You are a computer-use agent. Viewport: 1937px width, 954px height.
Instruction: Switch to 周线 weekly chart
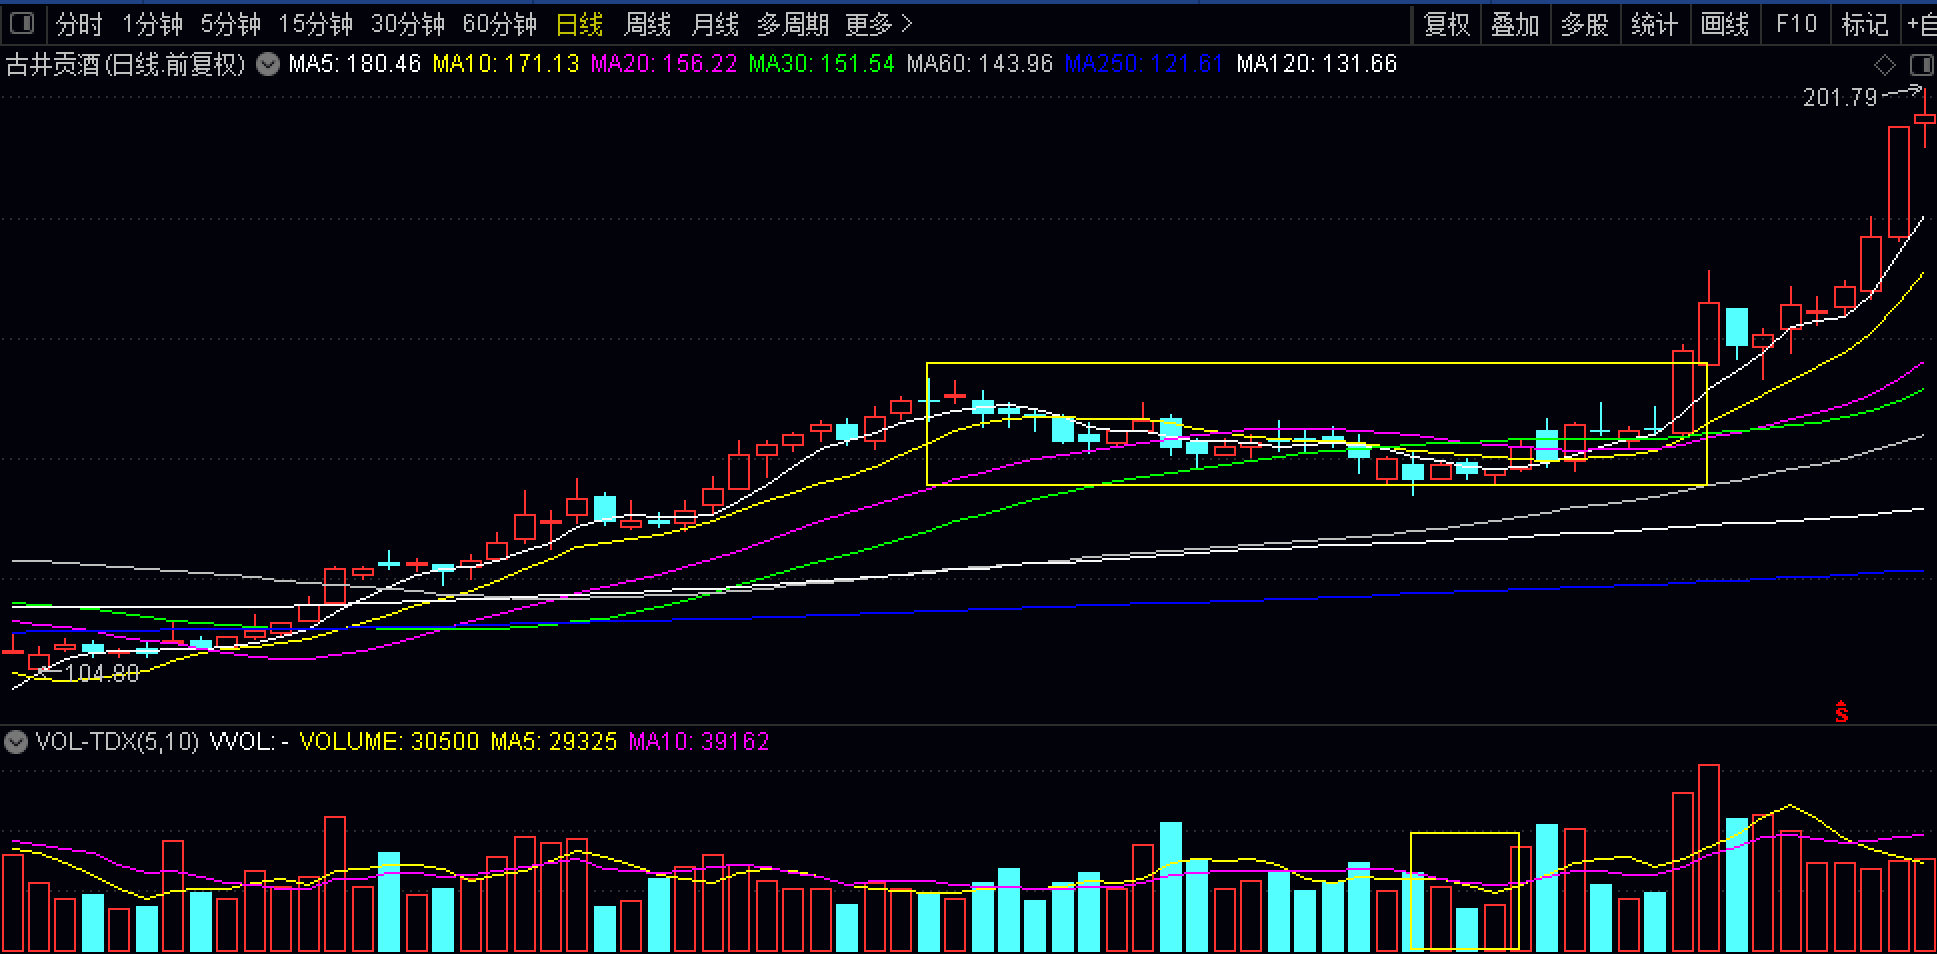tap(647, 24)
